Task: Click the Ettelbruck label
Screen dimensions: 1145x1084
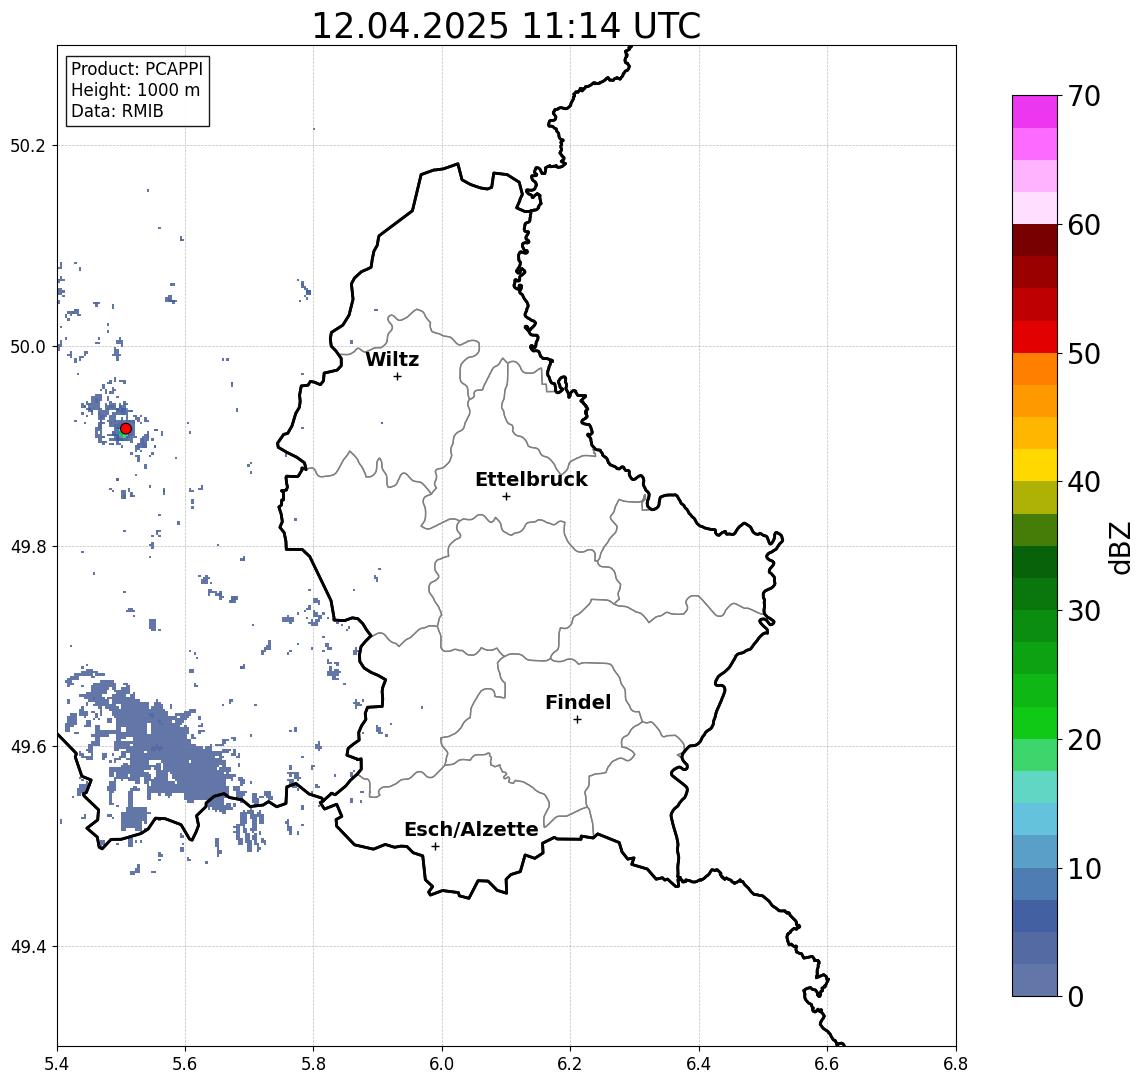Action: [531, 479]
